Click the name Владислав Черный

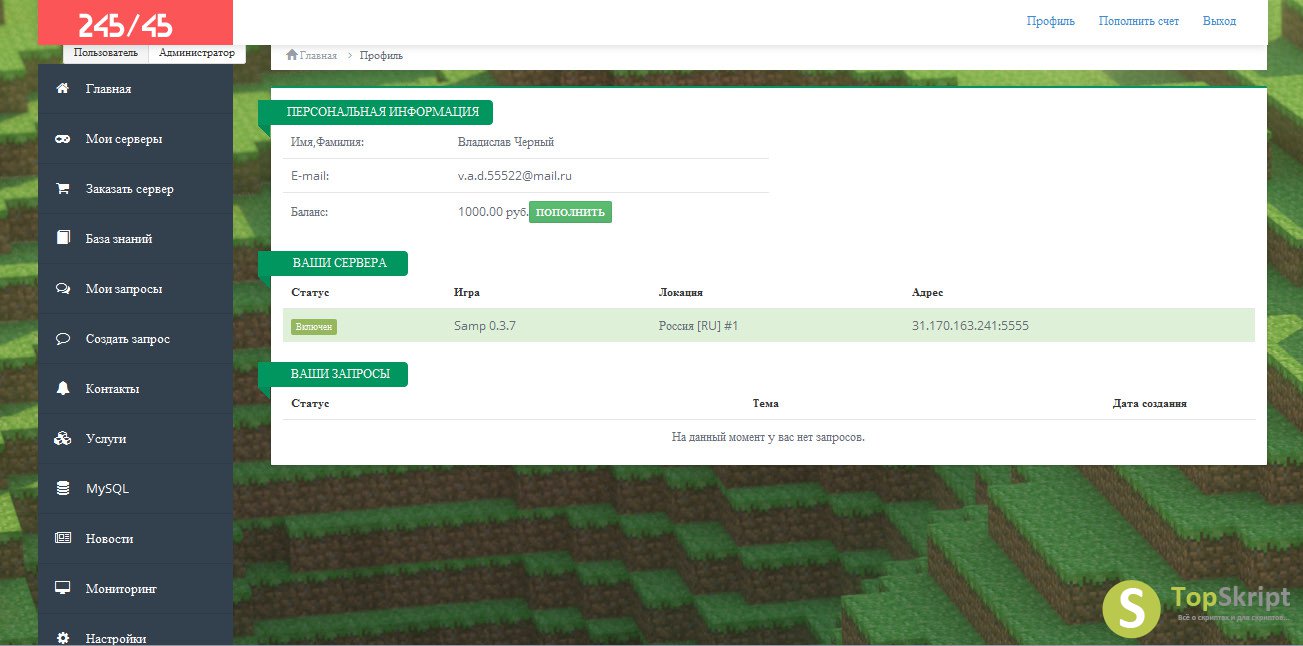tap(506, 142)
